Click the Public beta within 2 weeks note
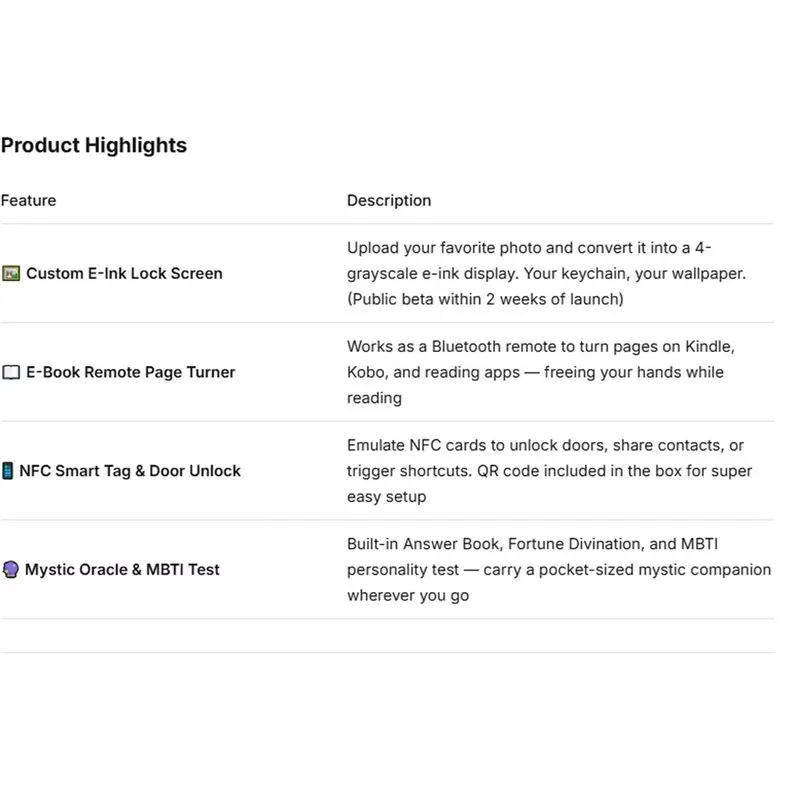The image size is (800, 800). [x=485, y=299]
